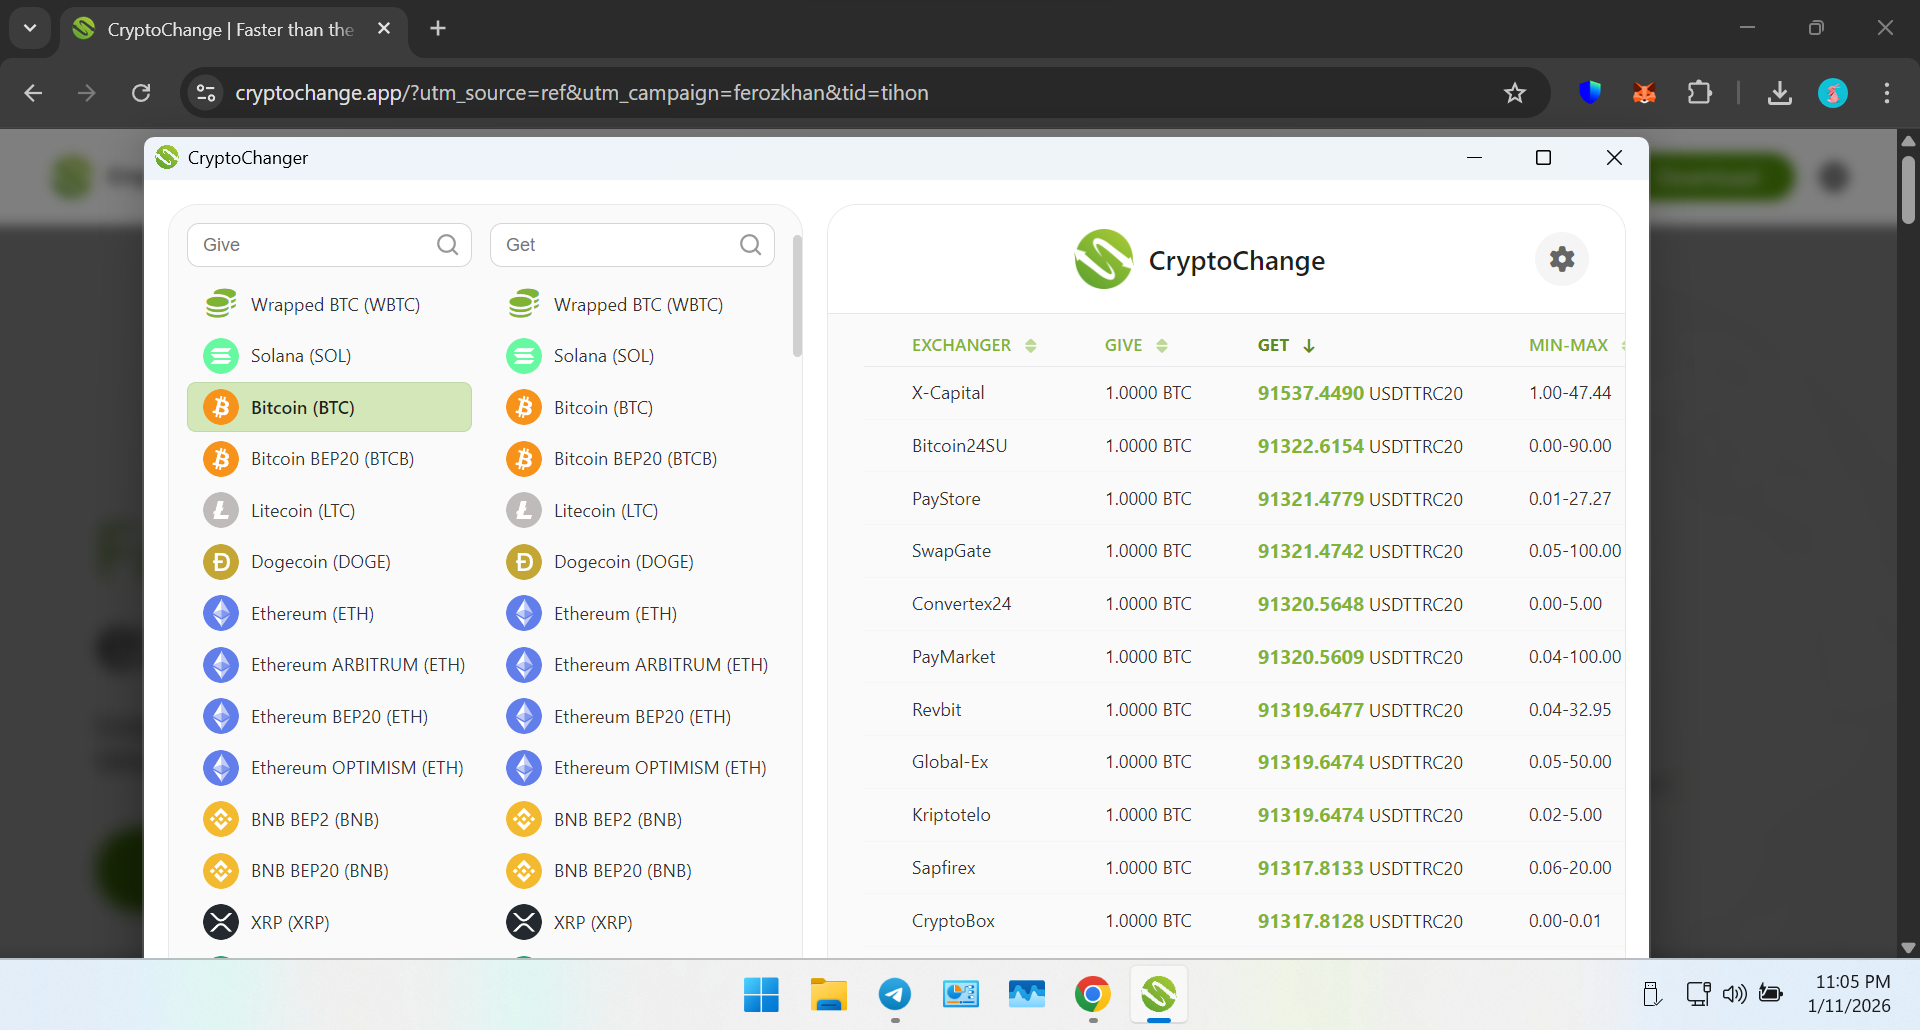Select XRP (XRP) in Get list
This screenshot has width=1920, height=1030.
(x=632, y=922)
